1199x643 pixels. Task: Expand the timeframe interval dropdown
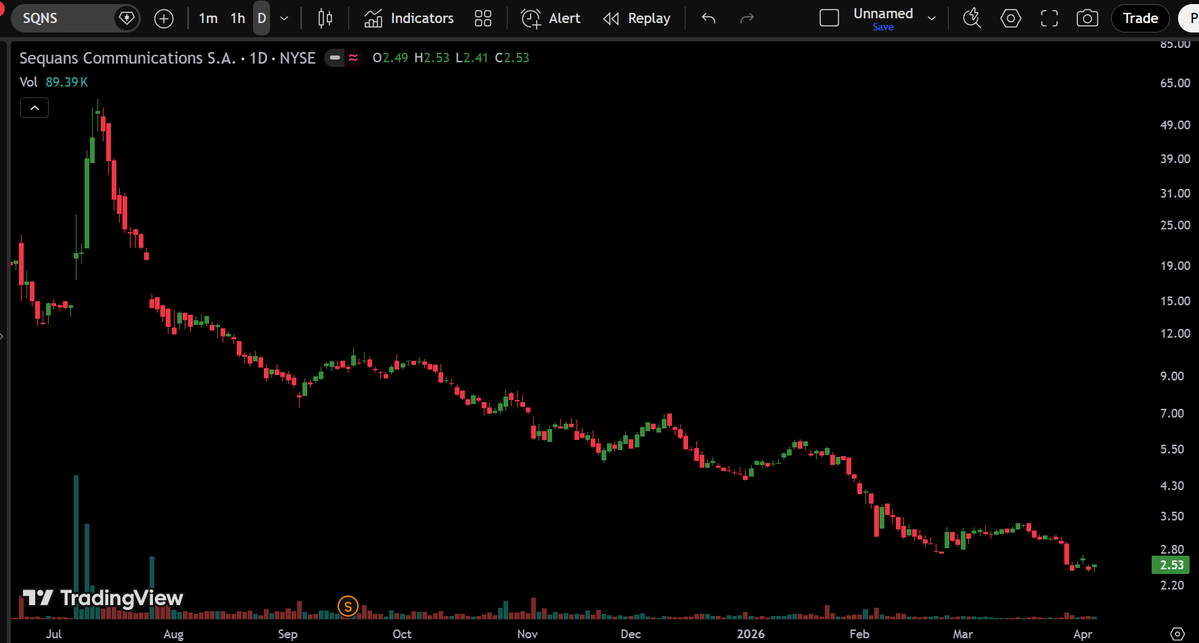point(284,18)
